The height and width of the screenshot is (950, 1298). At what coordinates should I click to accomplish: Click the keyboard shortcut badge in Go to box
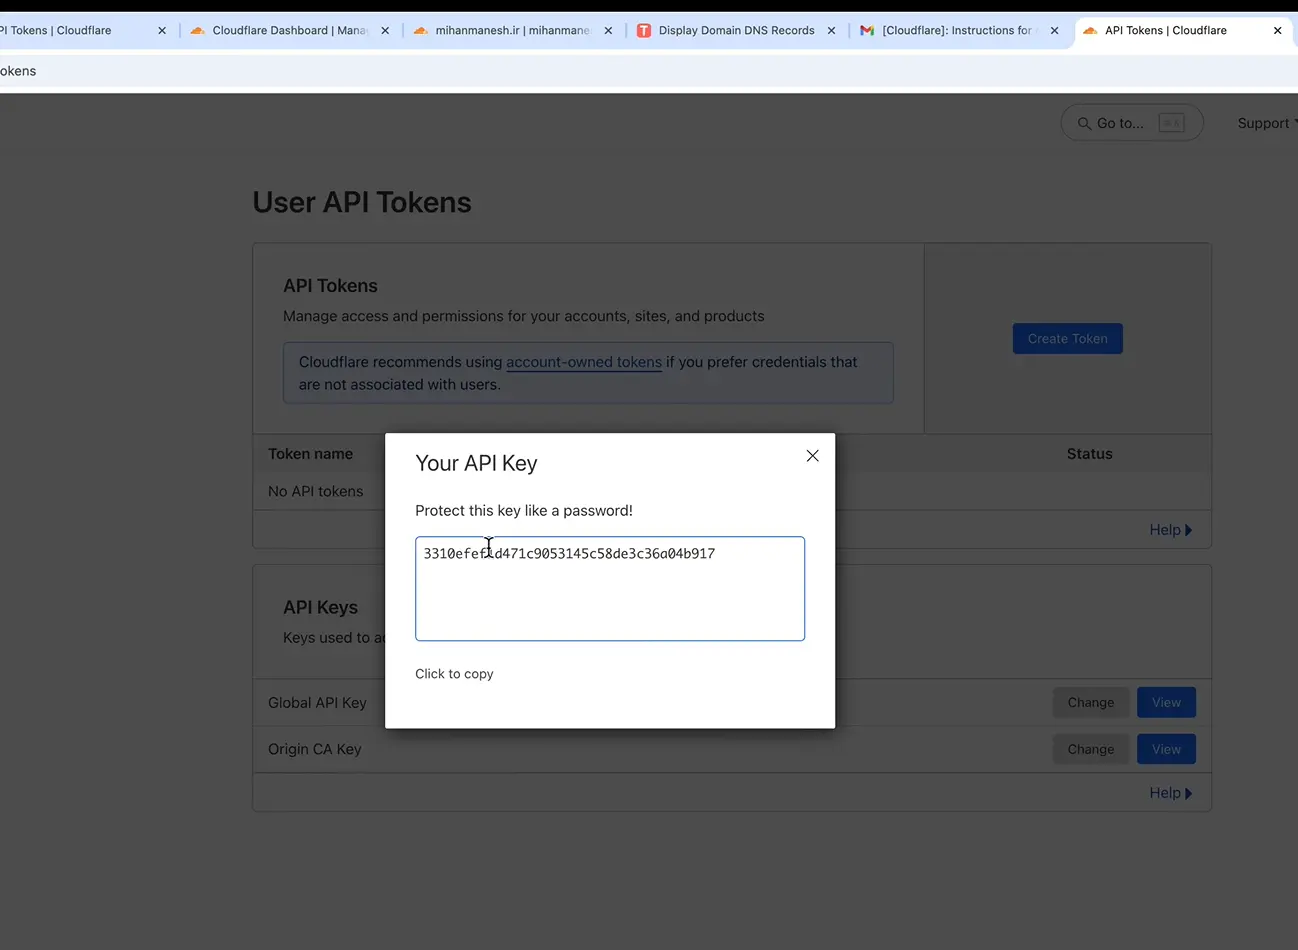pyautogui.click(x=1171, y=123)
